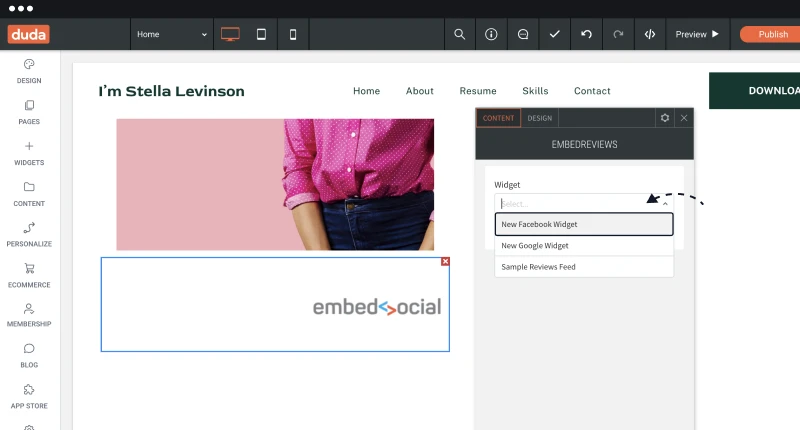Open the Home page selector dropdown
This screenshot has width=800, height=430.
point(171,34)
